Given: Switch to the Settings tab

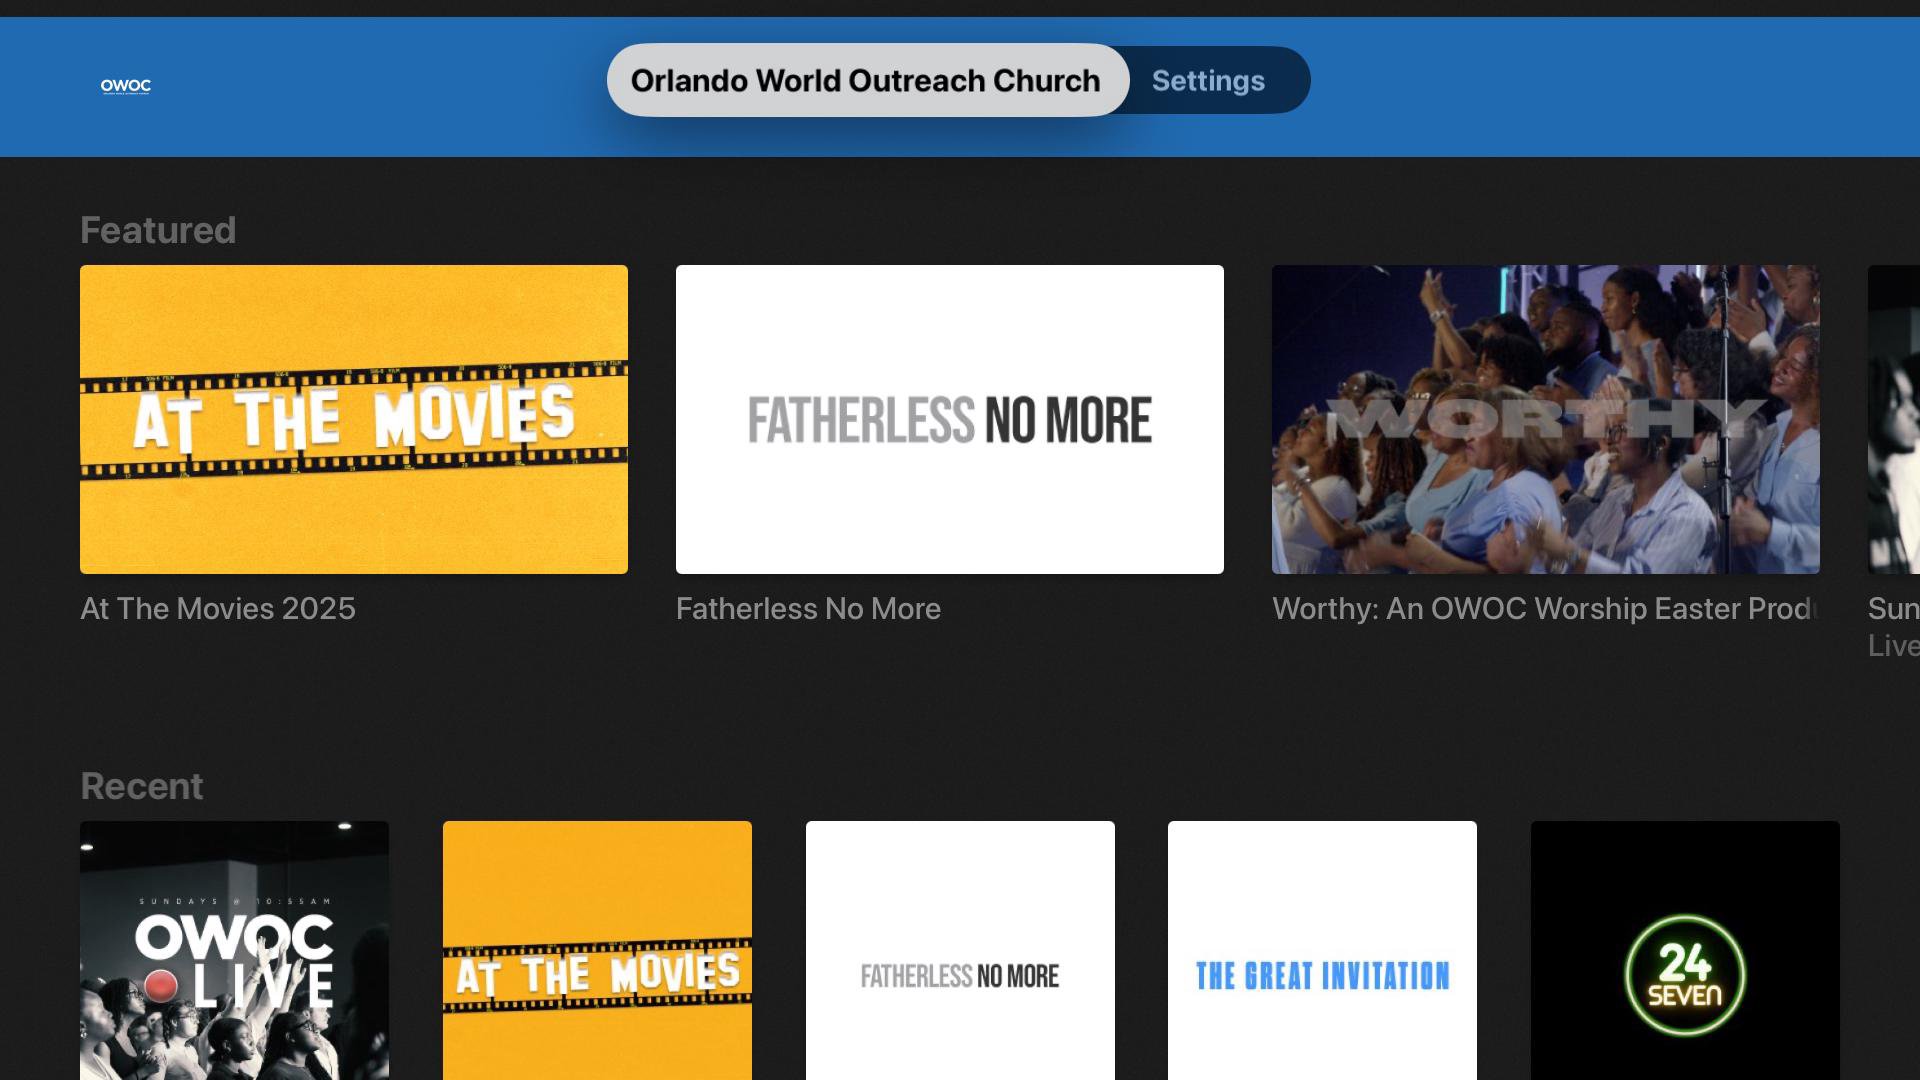Looking at the screenshot, I should coord(1208,81).
